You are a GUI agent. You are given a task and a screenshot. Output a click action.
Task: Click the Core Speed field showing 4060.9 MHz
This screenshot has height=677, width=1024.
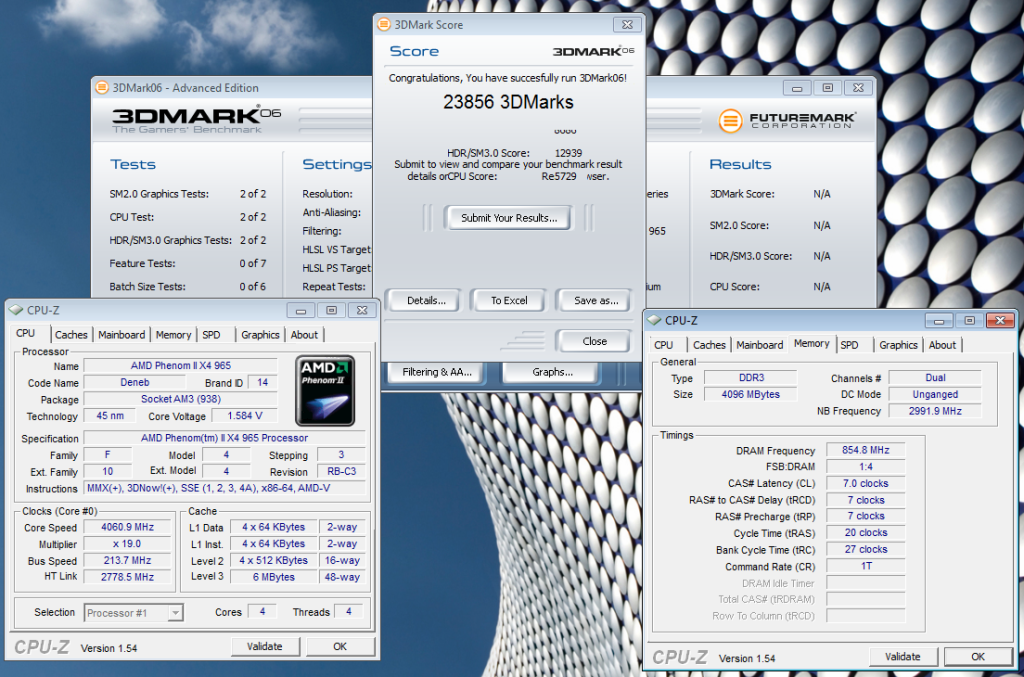coord(128,527)
